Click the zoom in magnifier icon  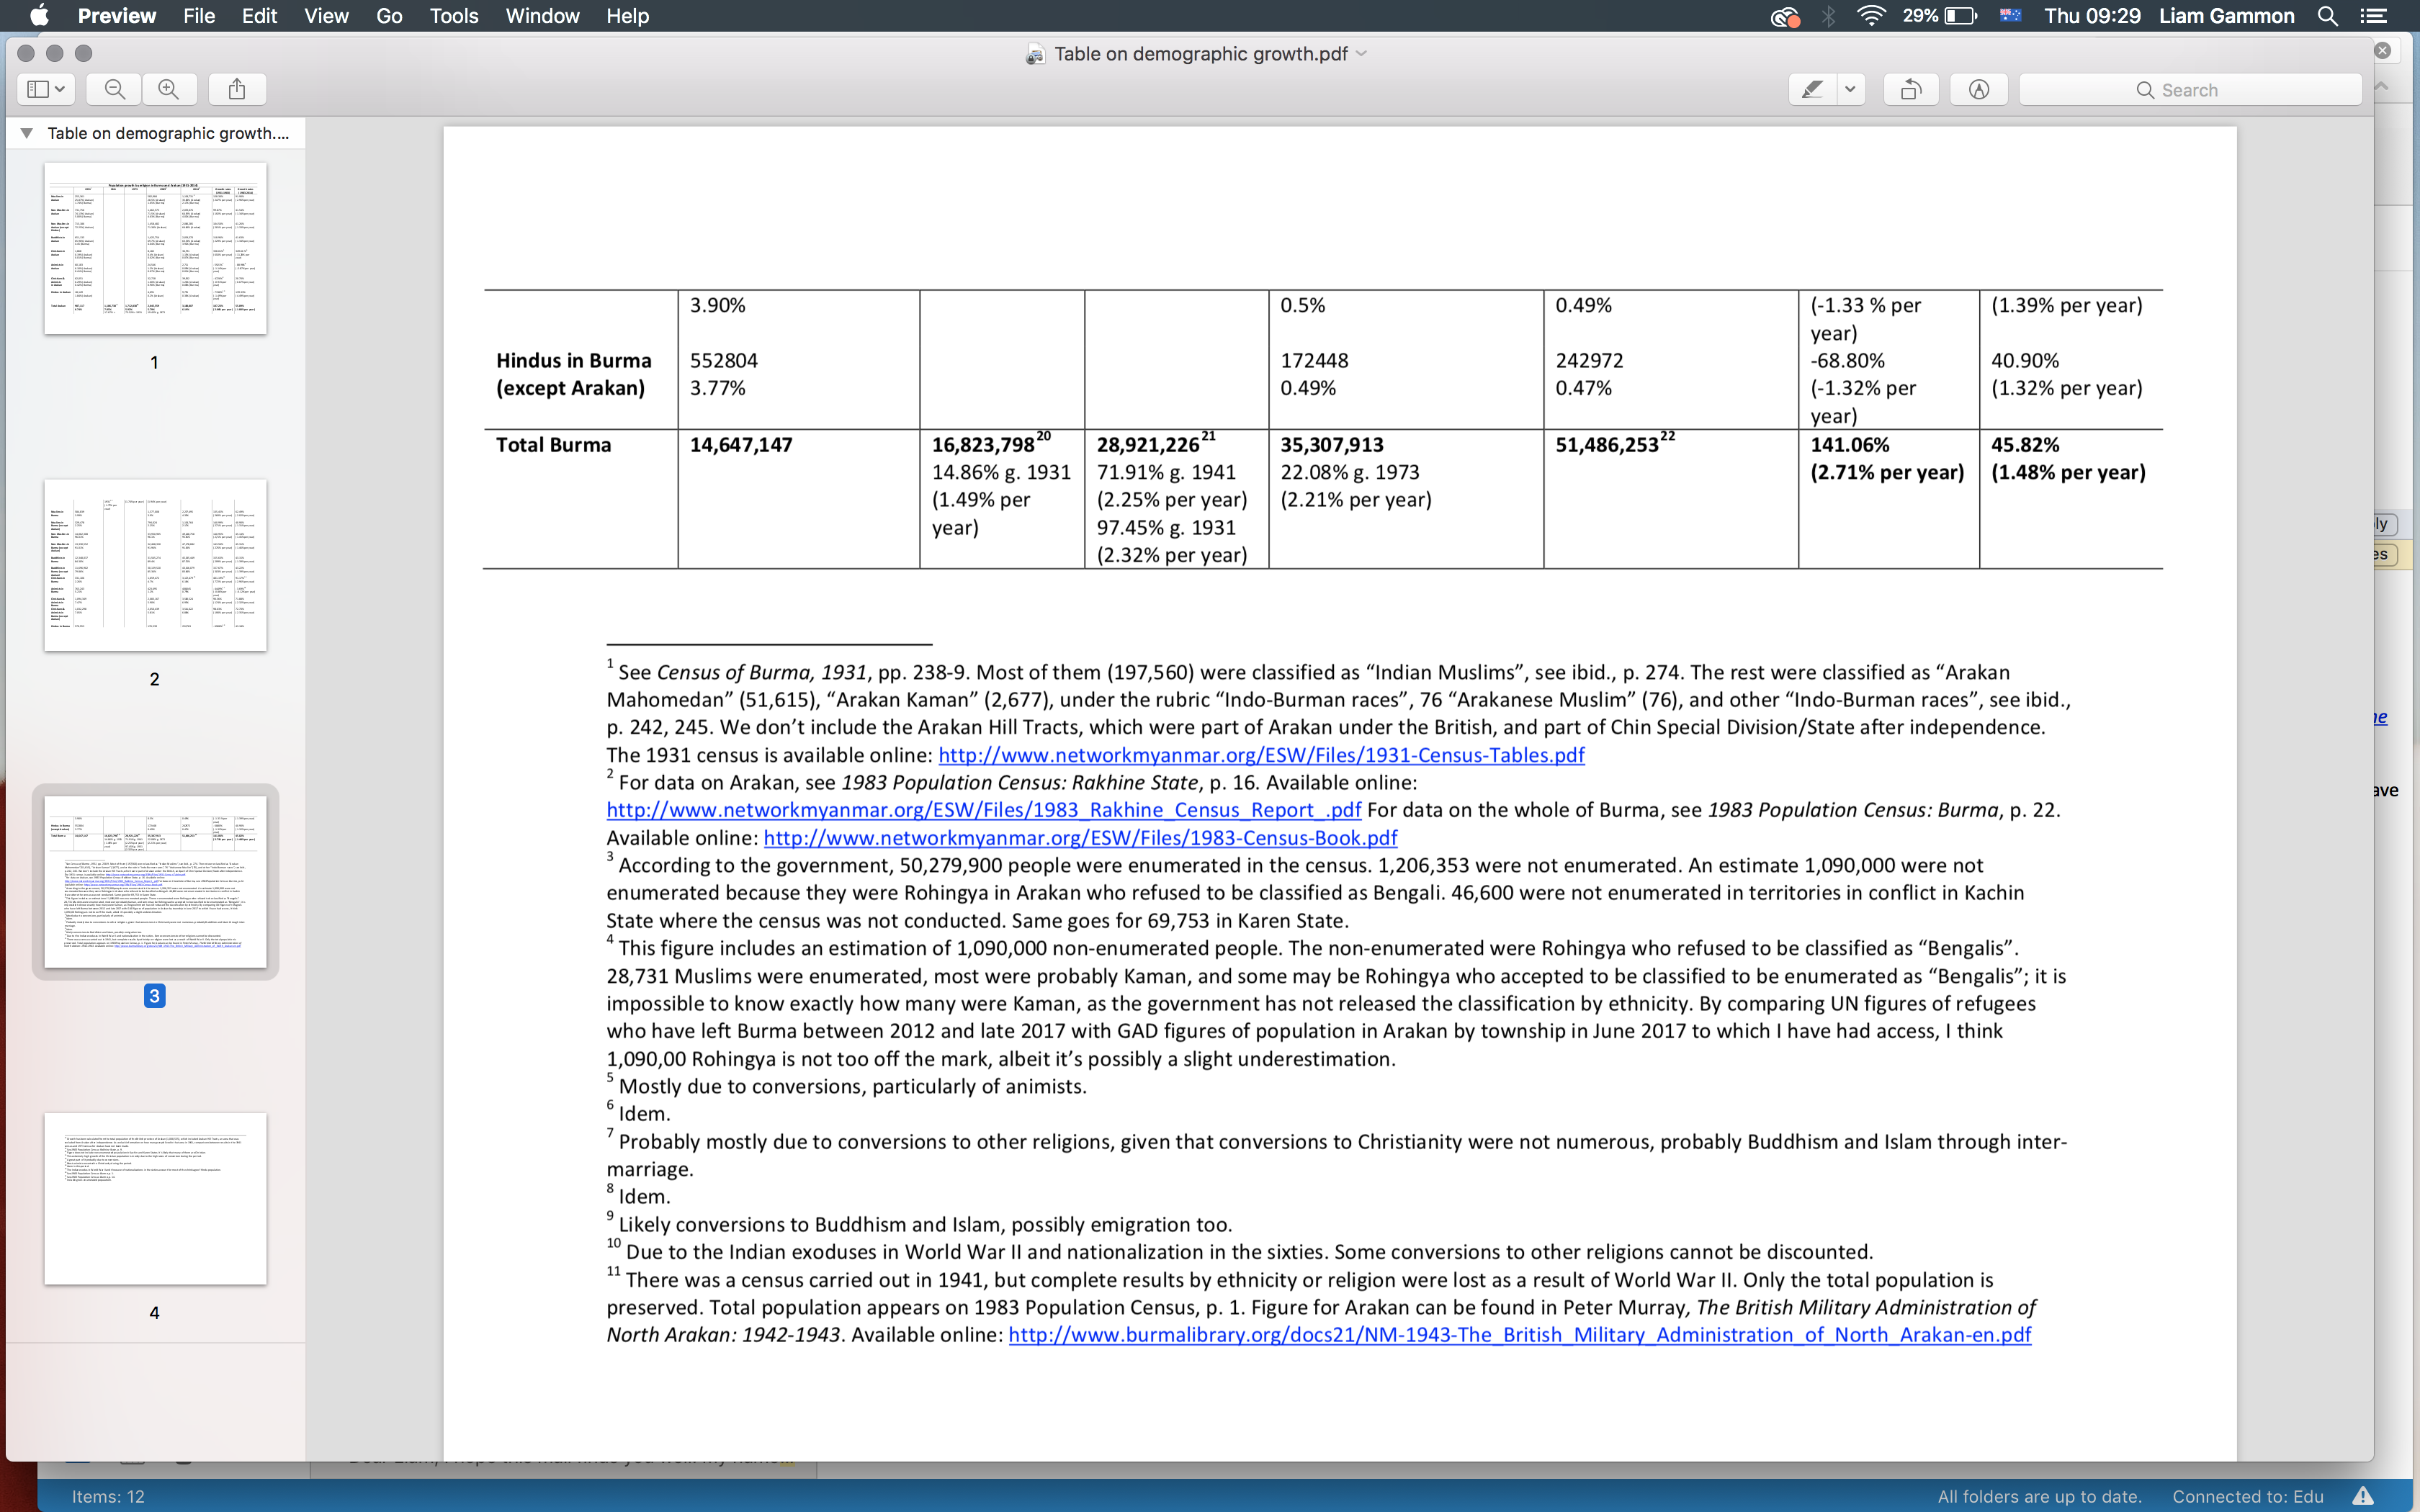[x=169, y=89]
